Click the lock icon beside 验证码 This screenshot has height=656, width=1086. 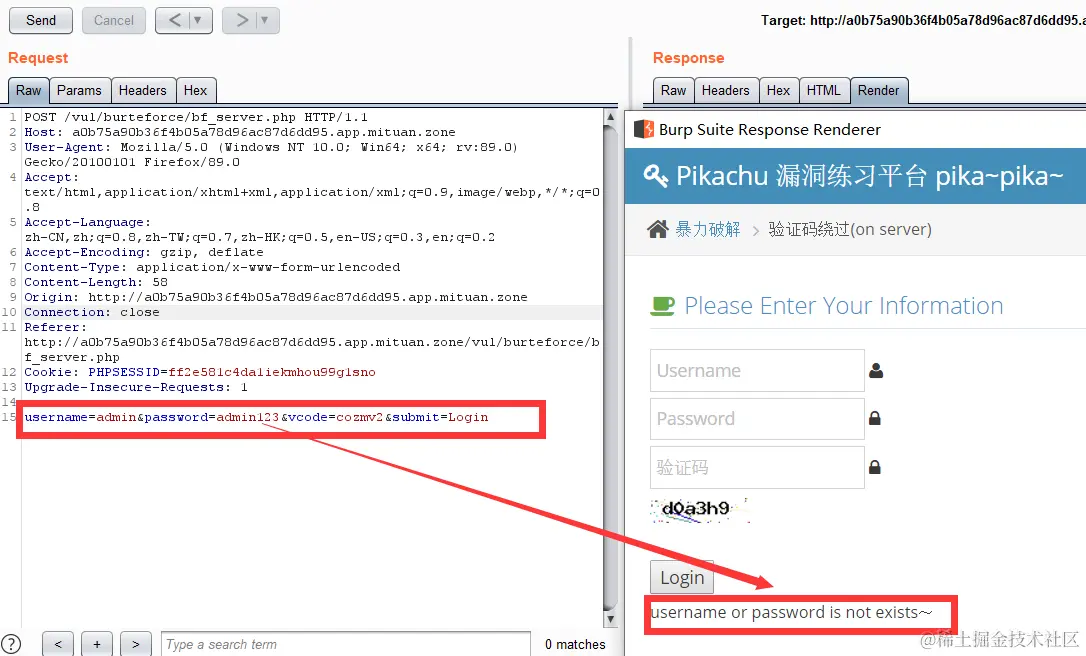pyautogui.click(x=875, y=468)
